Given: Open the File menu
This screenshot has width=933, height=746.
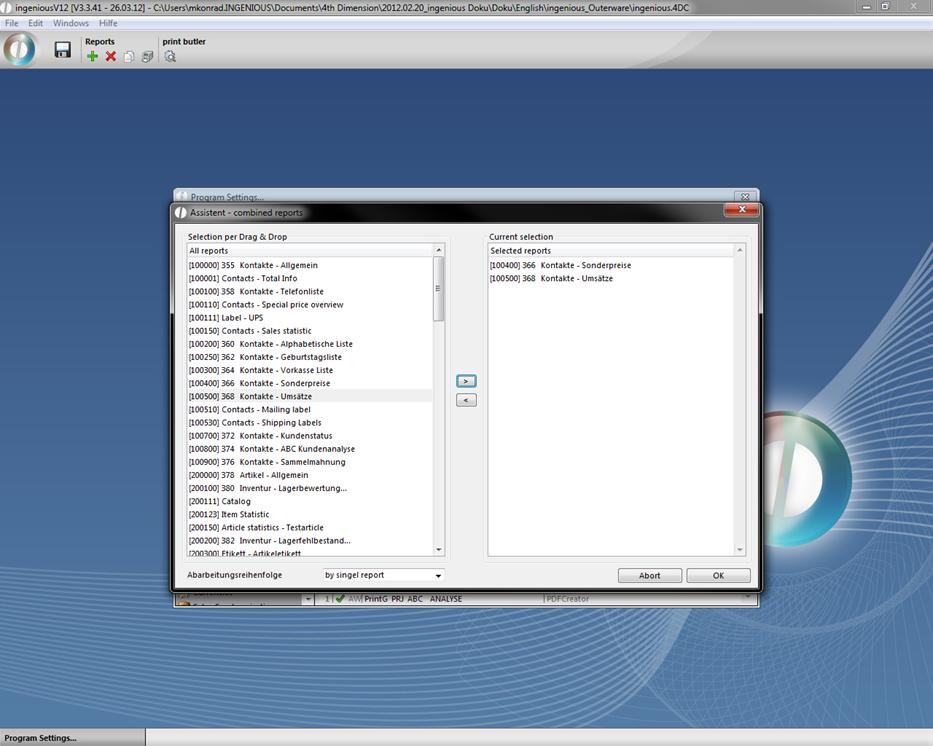Looking at the screenshot, I should (x=11, y=23).
